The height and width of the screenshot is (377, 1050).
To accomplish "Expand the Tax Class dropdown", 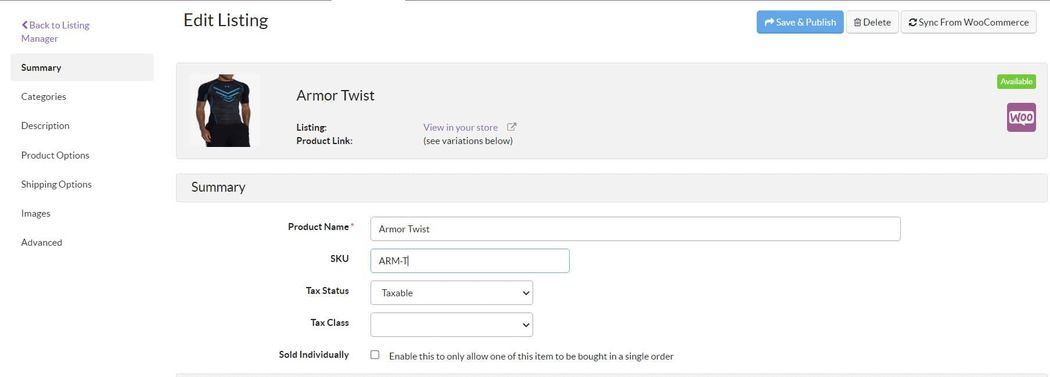I will coord(451,325).
